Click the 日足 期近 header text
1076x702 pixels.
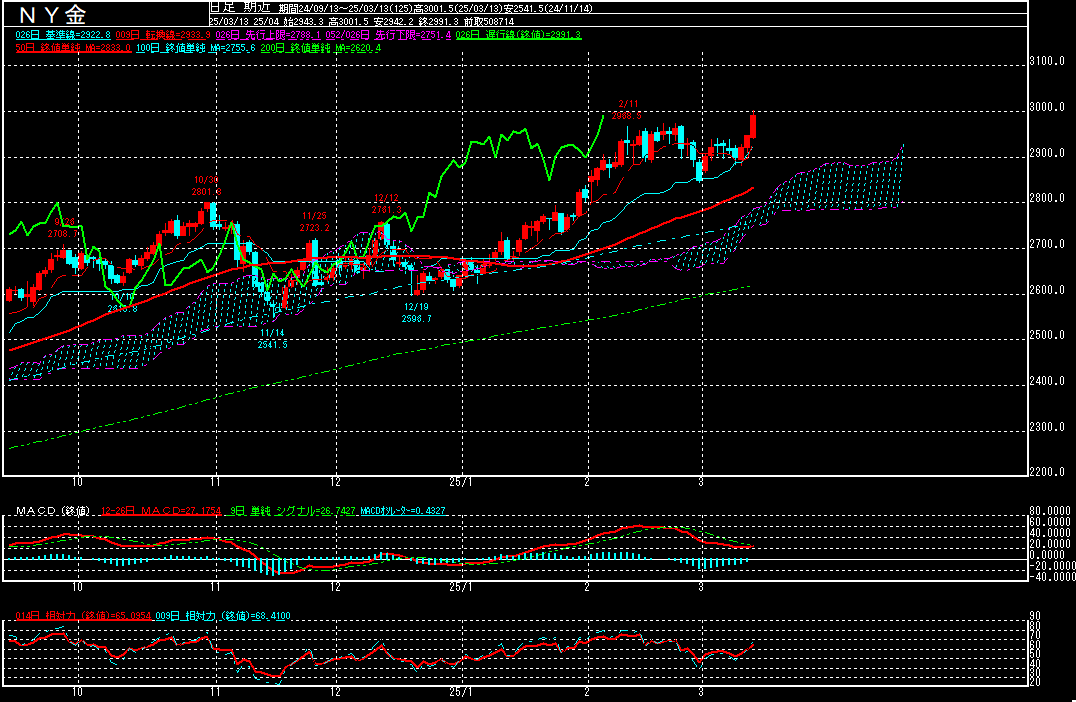click(238, 8)
